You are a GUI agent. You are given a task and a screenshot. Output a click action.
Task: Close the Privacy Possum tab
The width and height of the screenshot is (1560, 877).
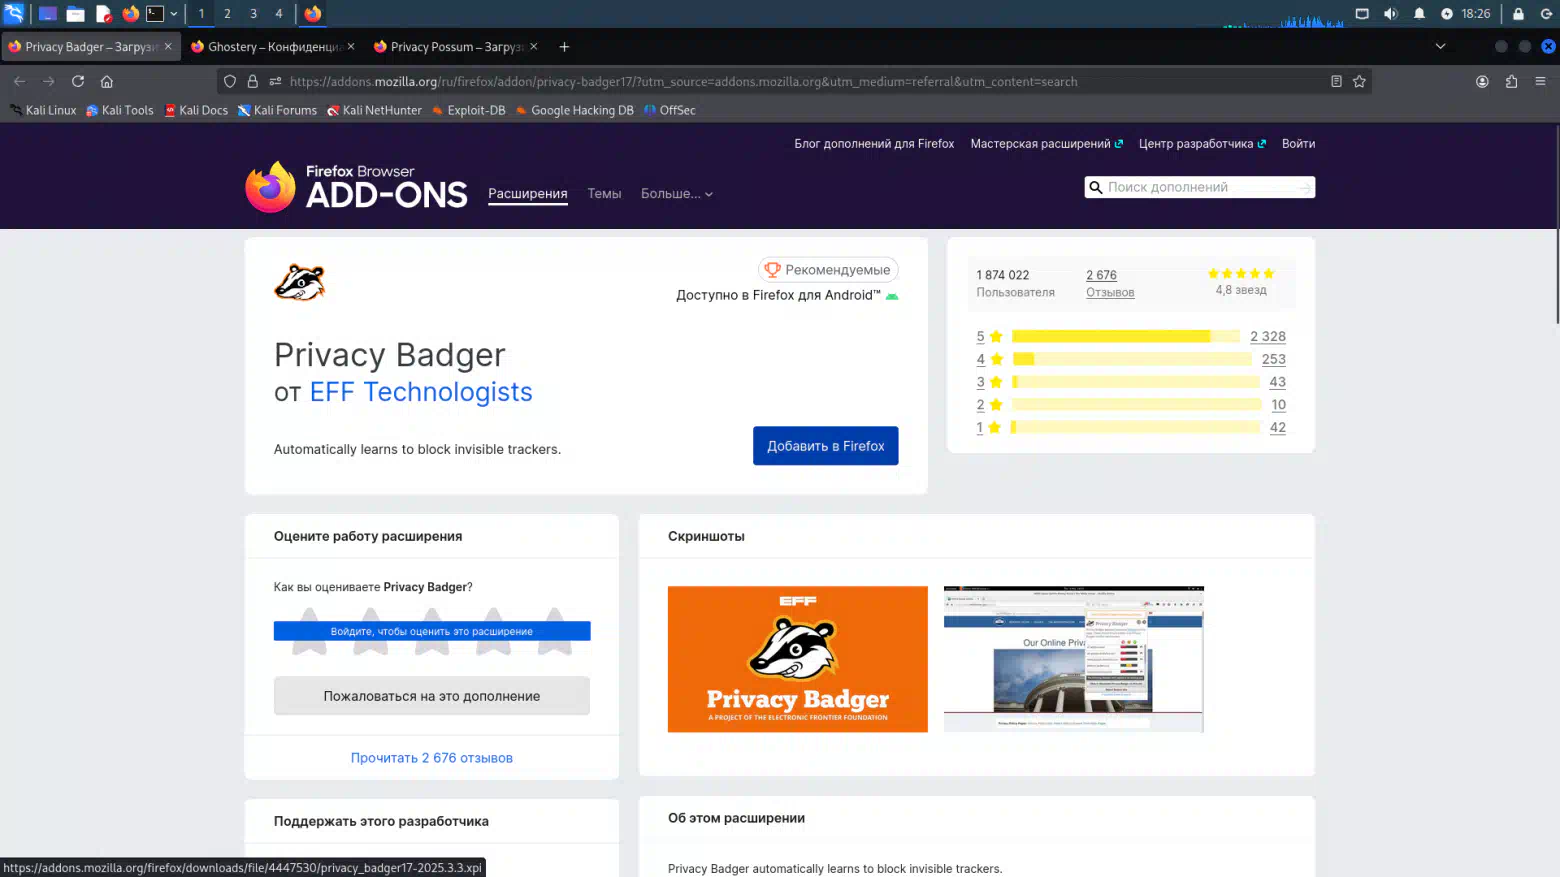534,47
